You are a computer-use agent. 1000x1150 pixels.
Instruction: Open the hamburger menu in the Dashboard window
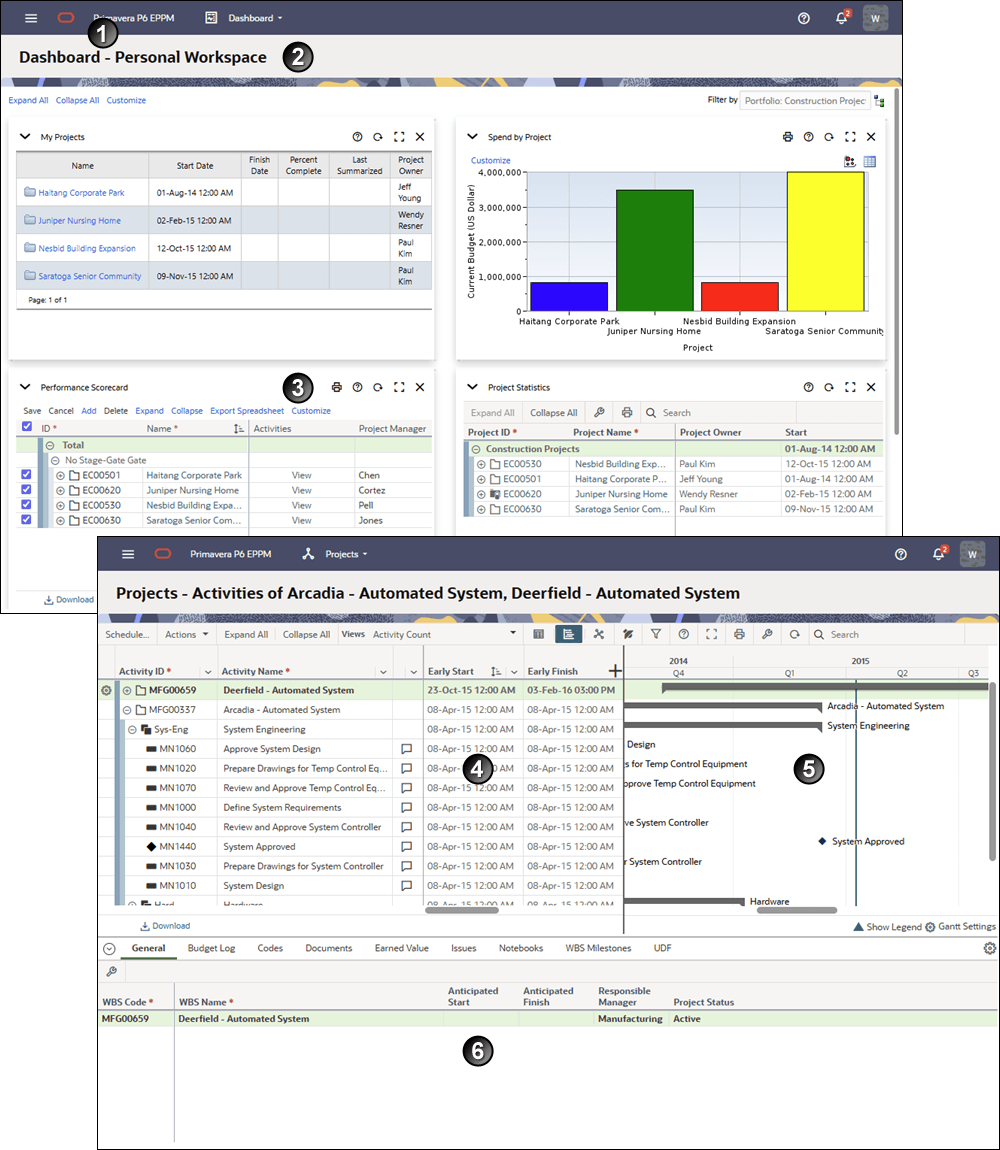click(x=31, y=18)
